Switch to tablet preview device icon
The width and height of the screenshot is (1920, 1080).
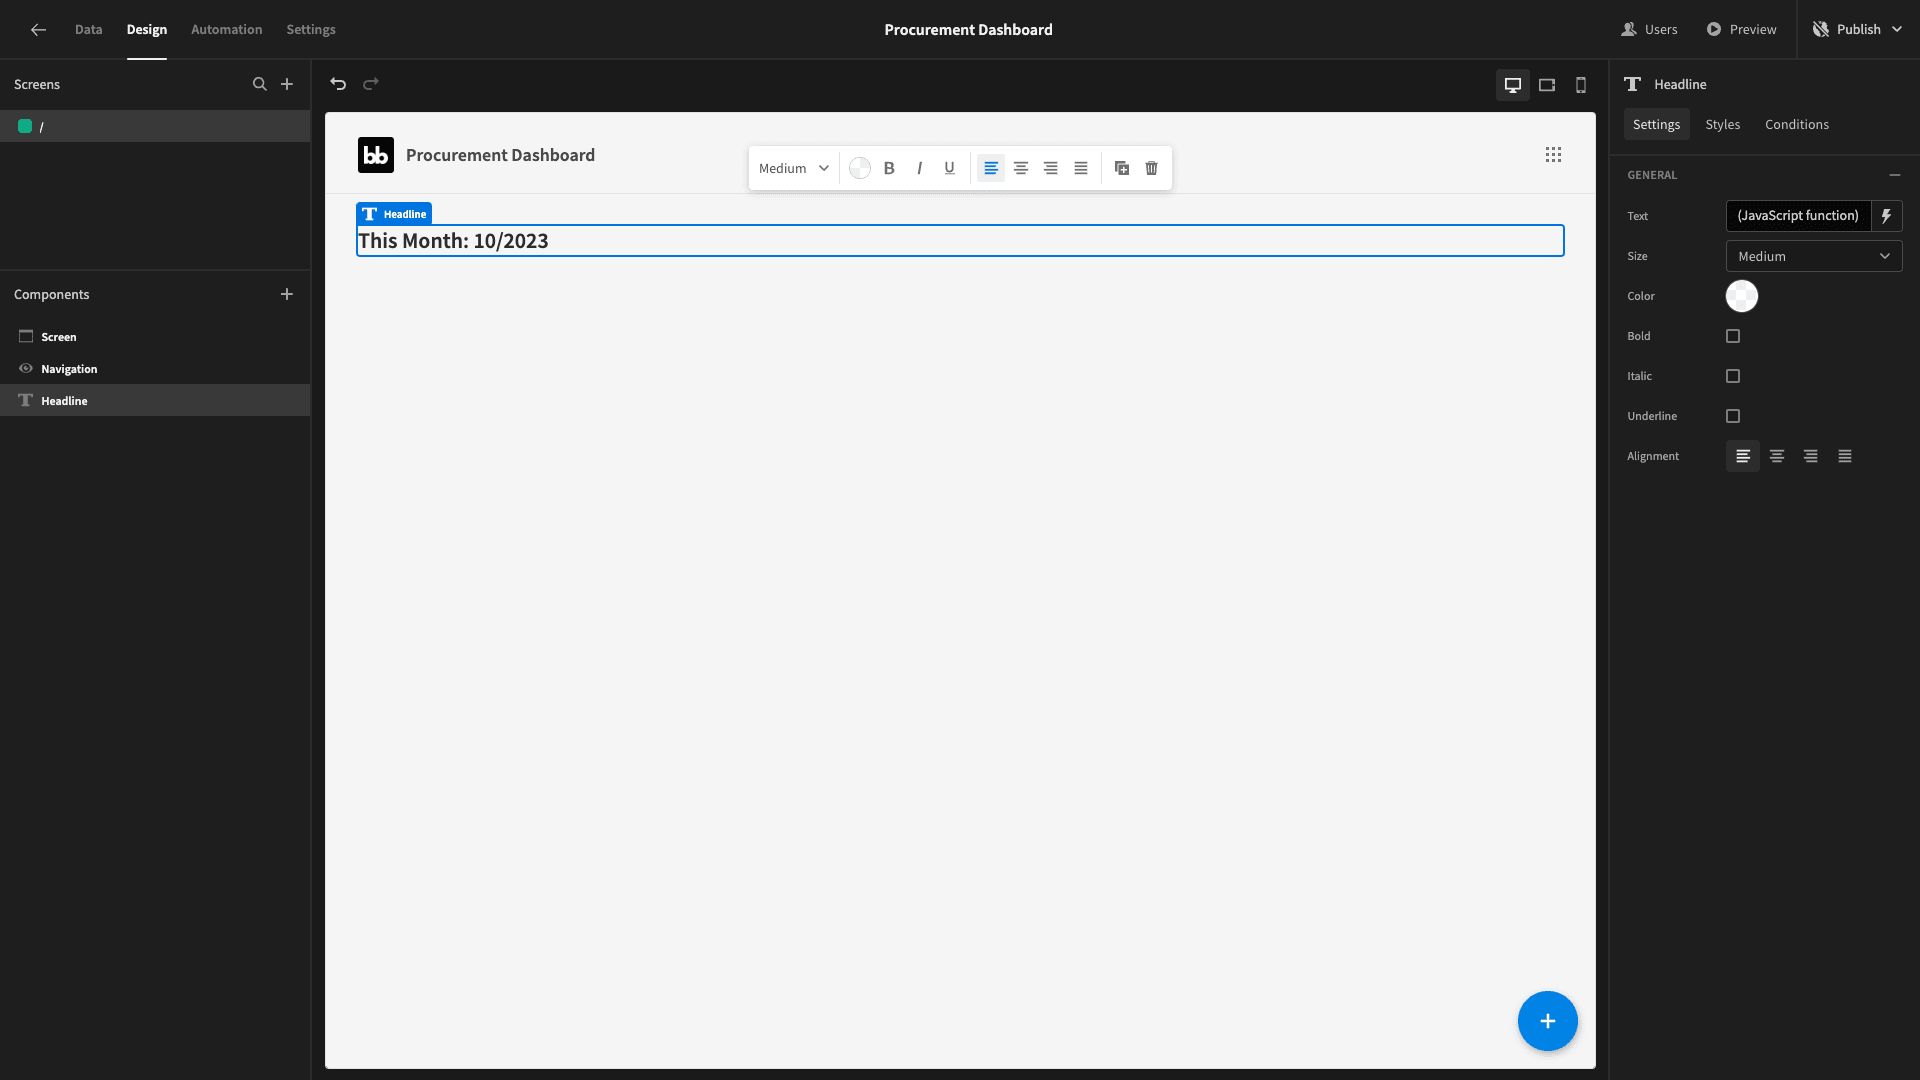(1547, 85)
